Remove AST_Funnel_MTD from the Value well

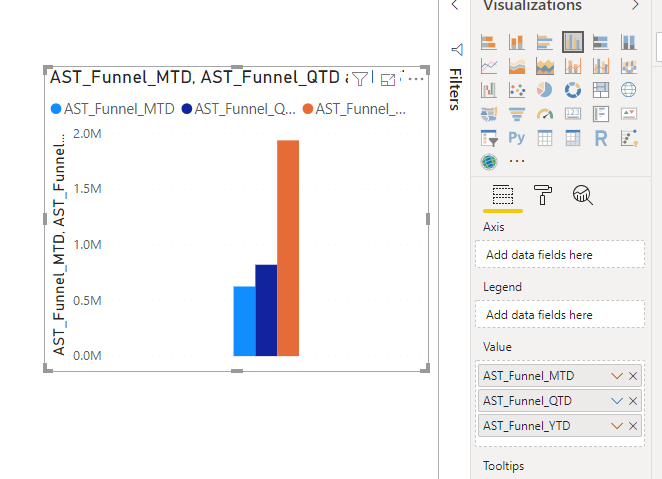633,376
